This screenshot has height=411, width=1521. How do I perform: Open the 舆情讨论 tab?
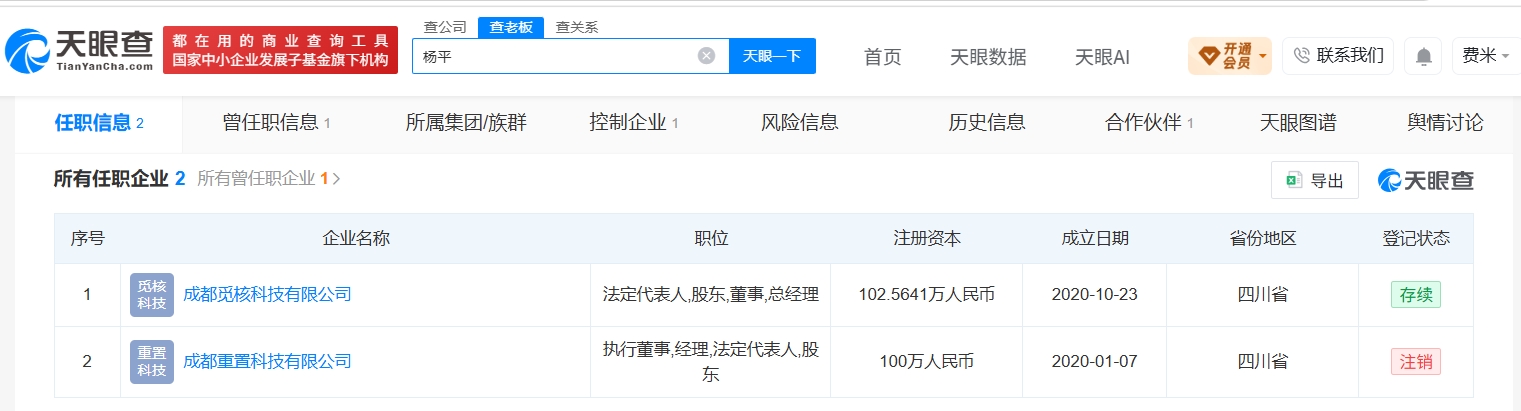[x=1445, y=123]
